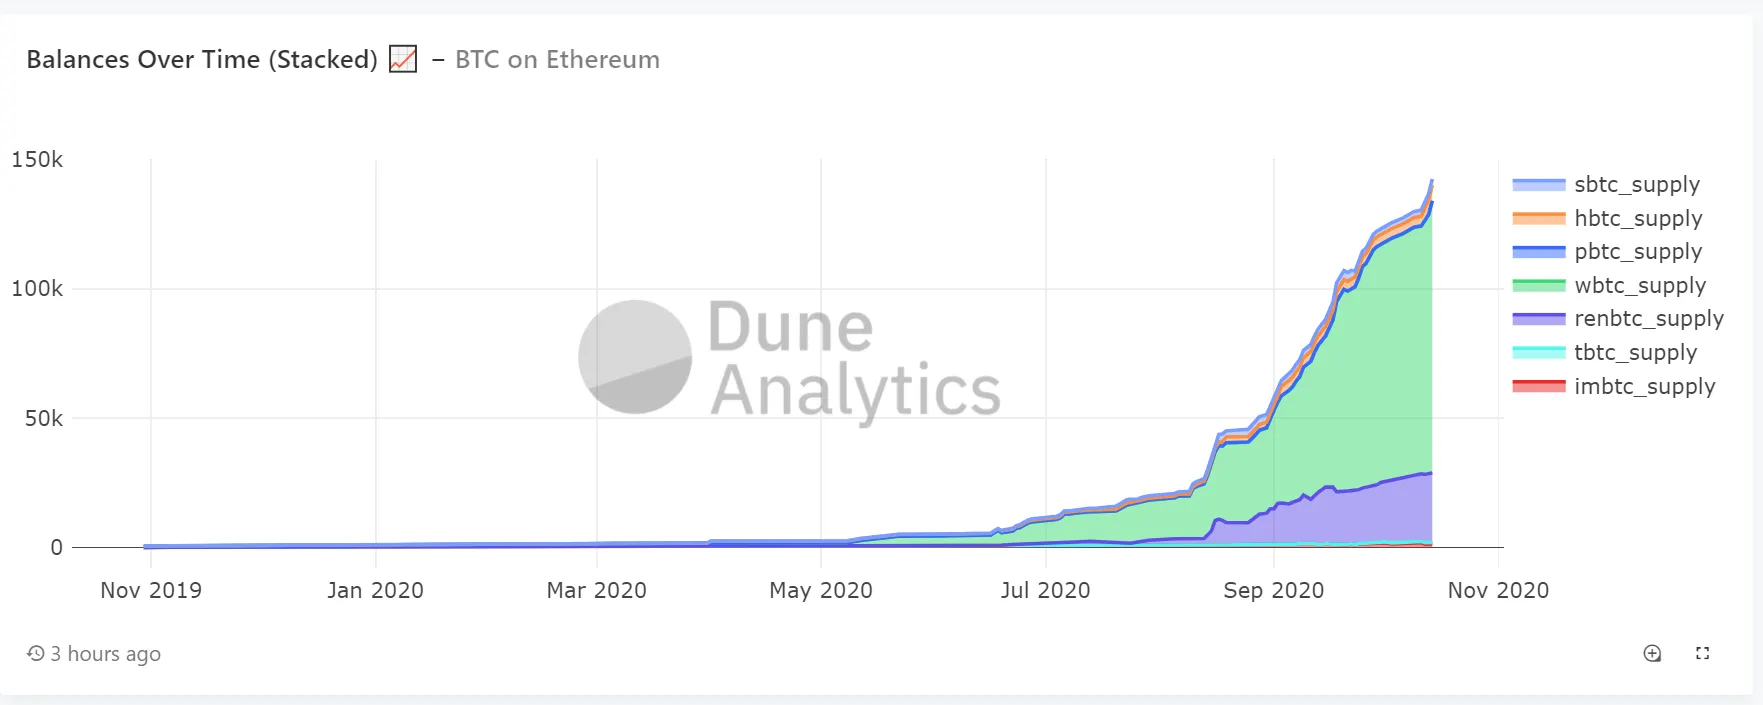Open fullscreen view via the expand icon

[1703, 653]
